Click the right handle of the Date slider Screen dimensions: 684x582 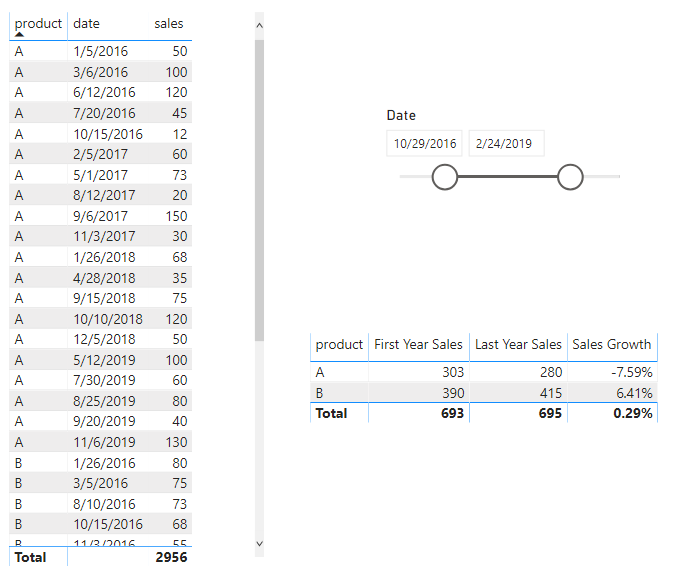(570, 177)
